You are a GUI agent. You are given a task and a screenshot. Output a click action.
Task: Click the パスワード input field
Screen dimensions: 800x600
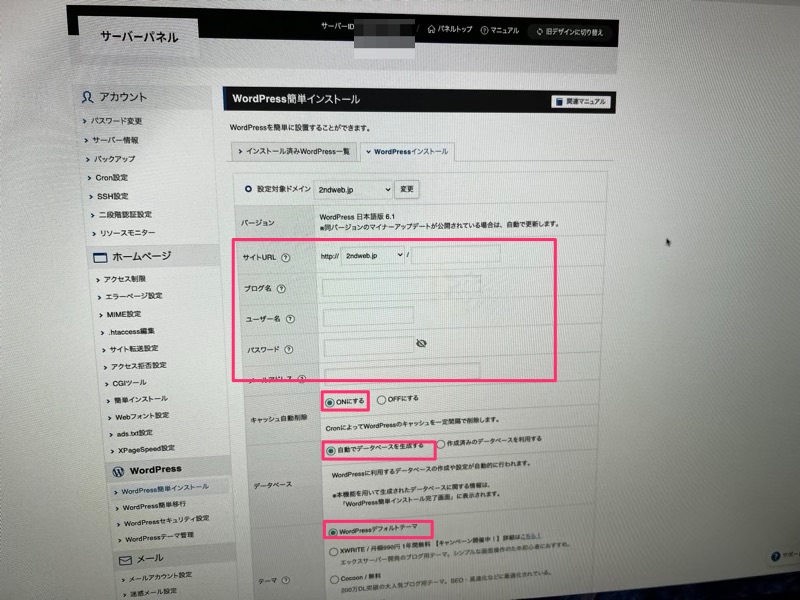tap(368, 347)
